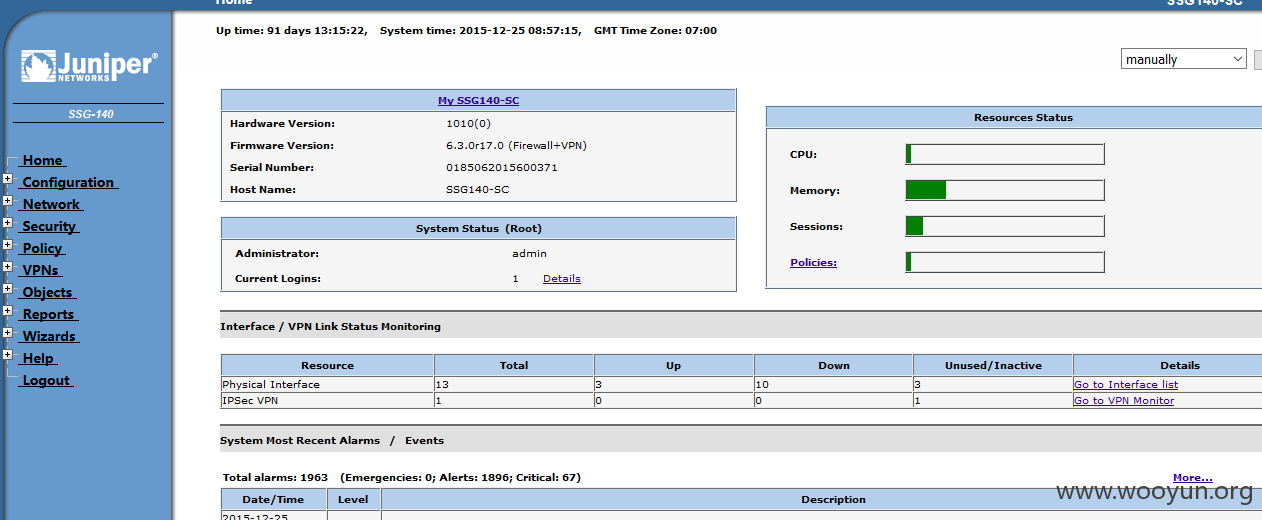Select Host Name value SSG140-SC
Viewport: 1262px width, 520px height.
(x=479, y=190)
